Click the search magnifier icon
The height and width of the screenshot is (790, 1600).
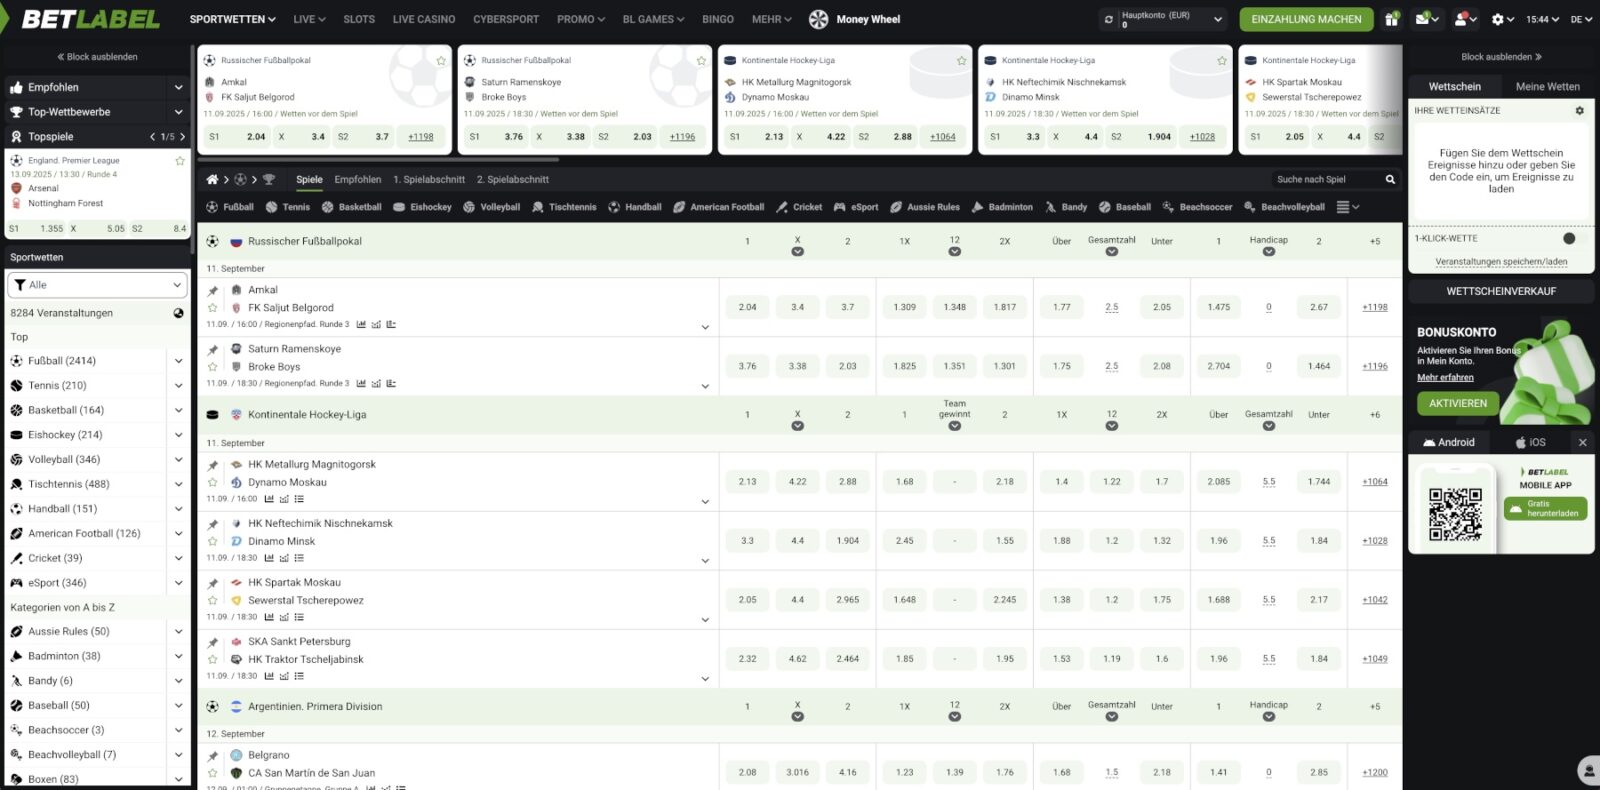coord(1390,180)
